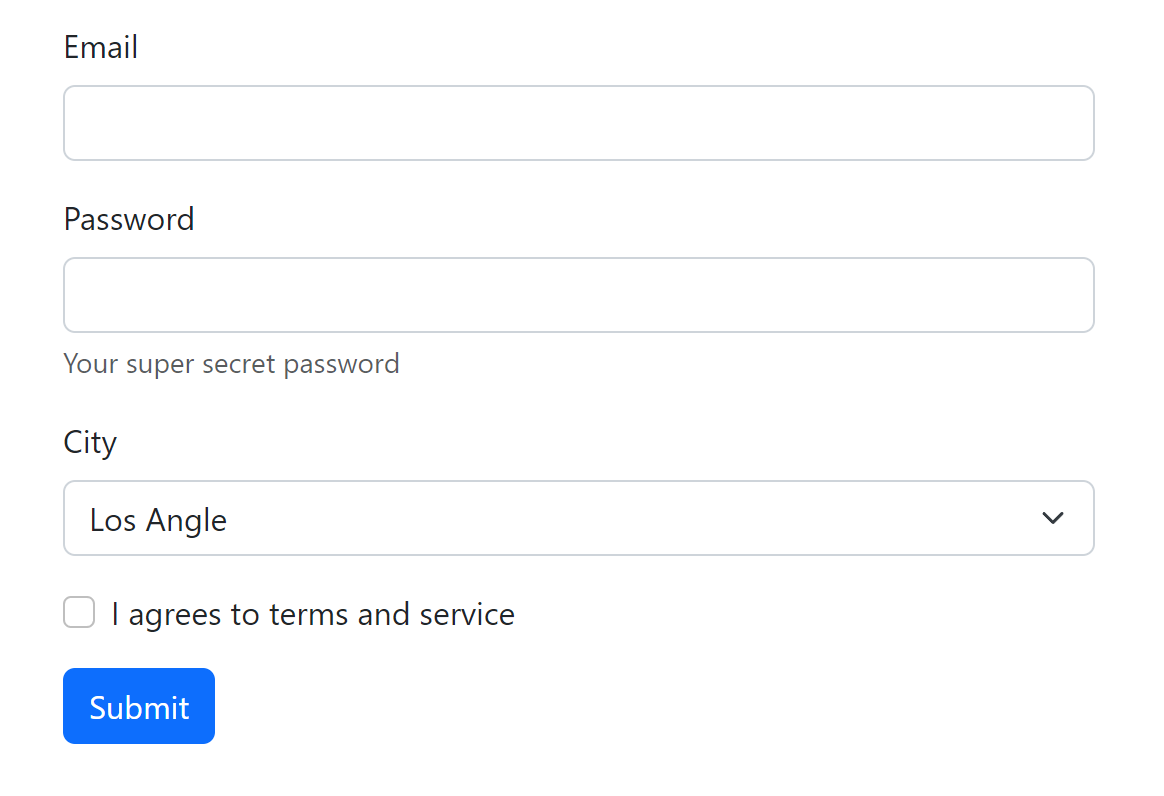The width and height of the screenshot is (1164, 796).
Task: Open the City dropdown showing Los Angle
Action: 578,518
